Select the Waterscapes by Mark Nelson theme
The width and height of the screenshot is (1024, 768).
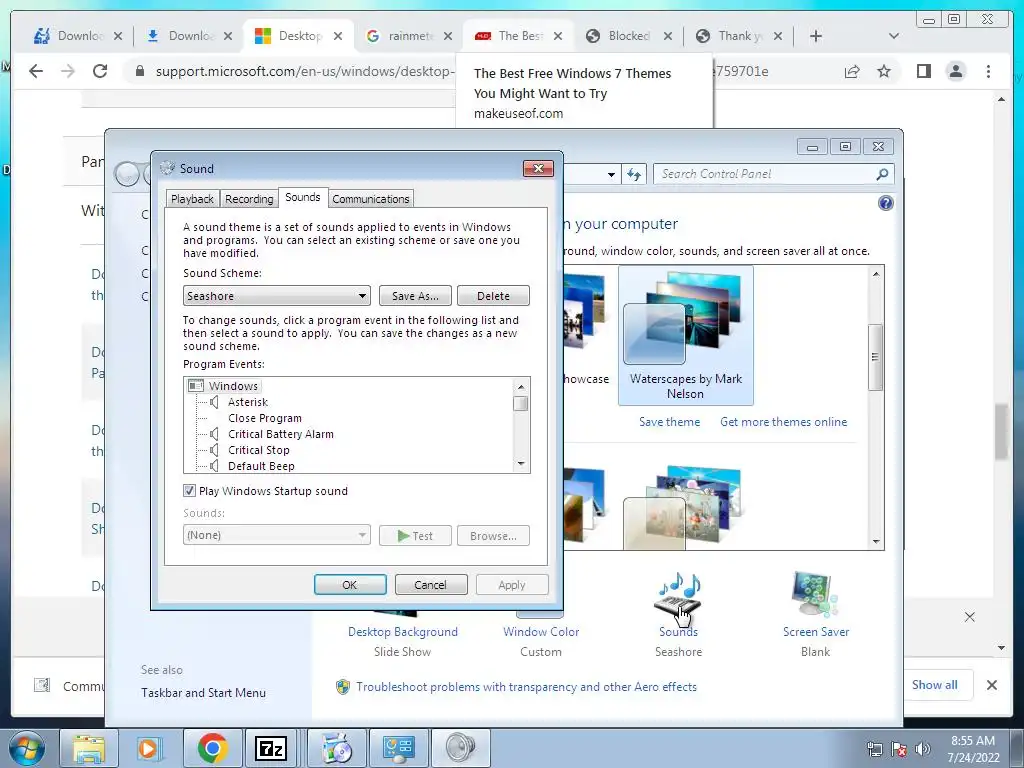[x=686, y=335]
